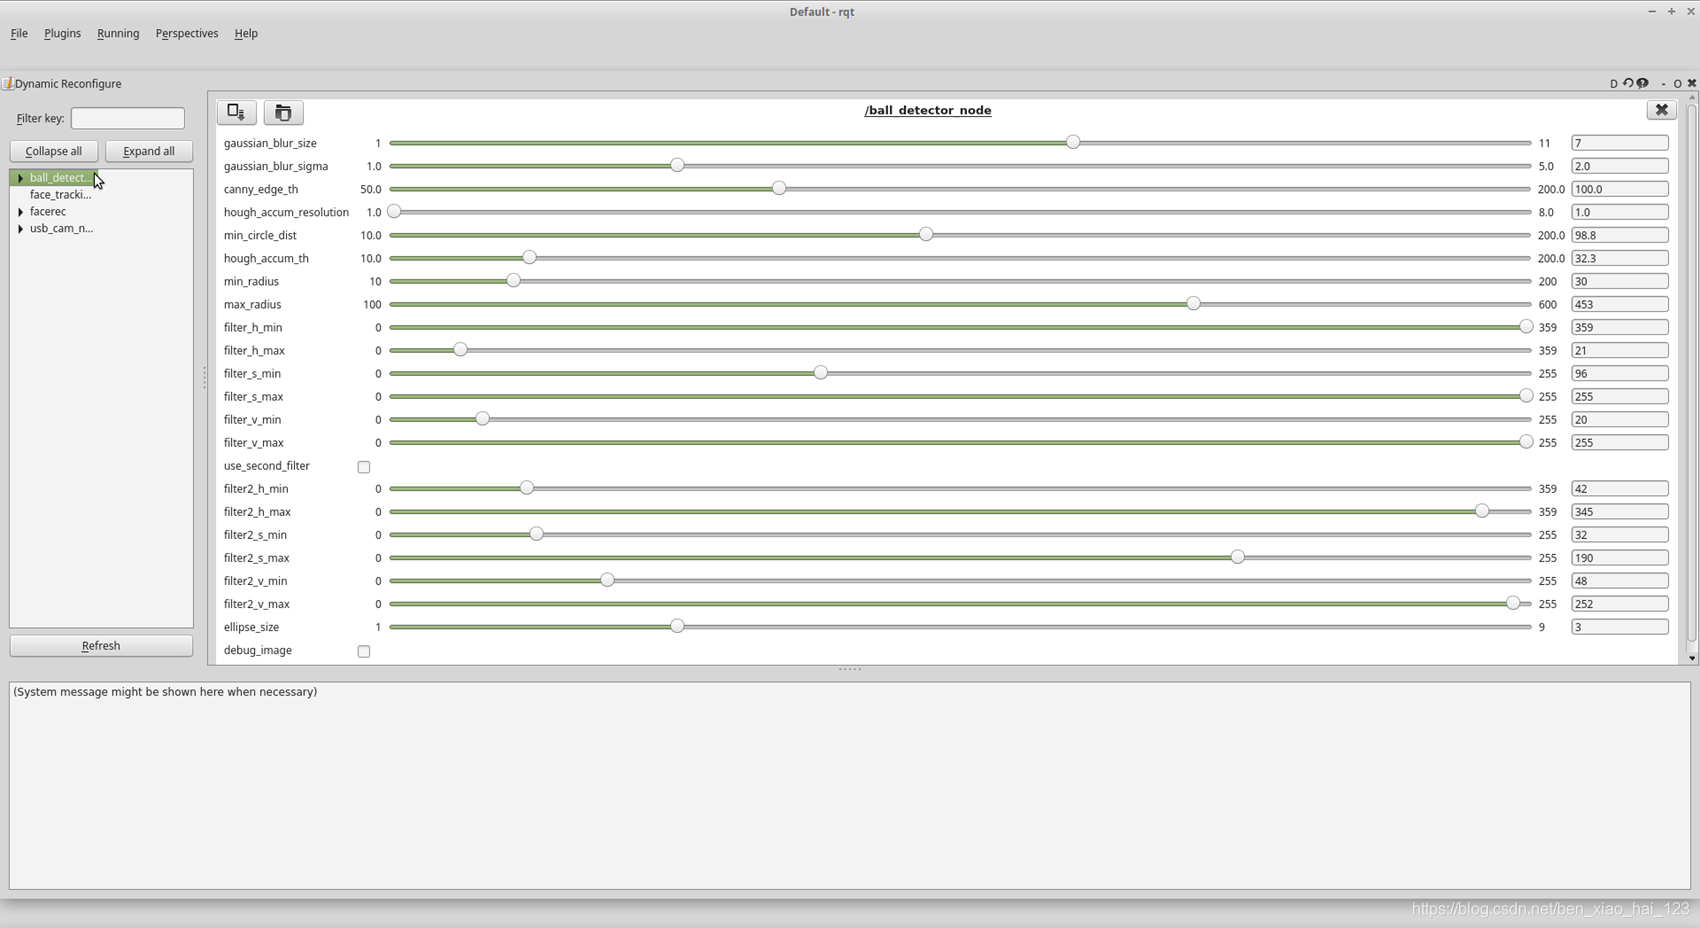The image size is (1700, 928).
Task: Click the Refresh button
Action: (x=101, y=646)
